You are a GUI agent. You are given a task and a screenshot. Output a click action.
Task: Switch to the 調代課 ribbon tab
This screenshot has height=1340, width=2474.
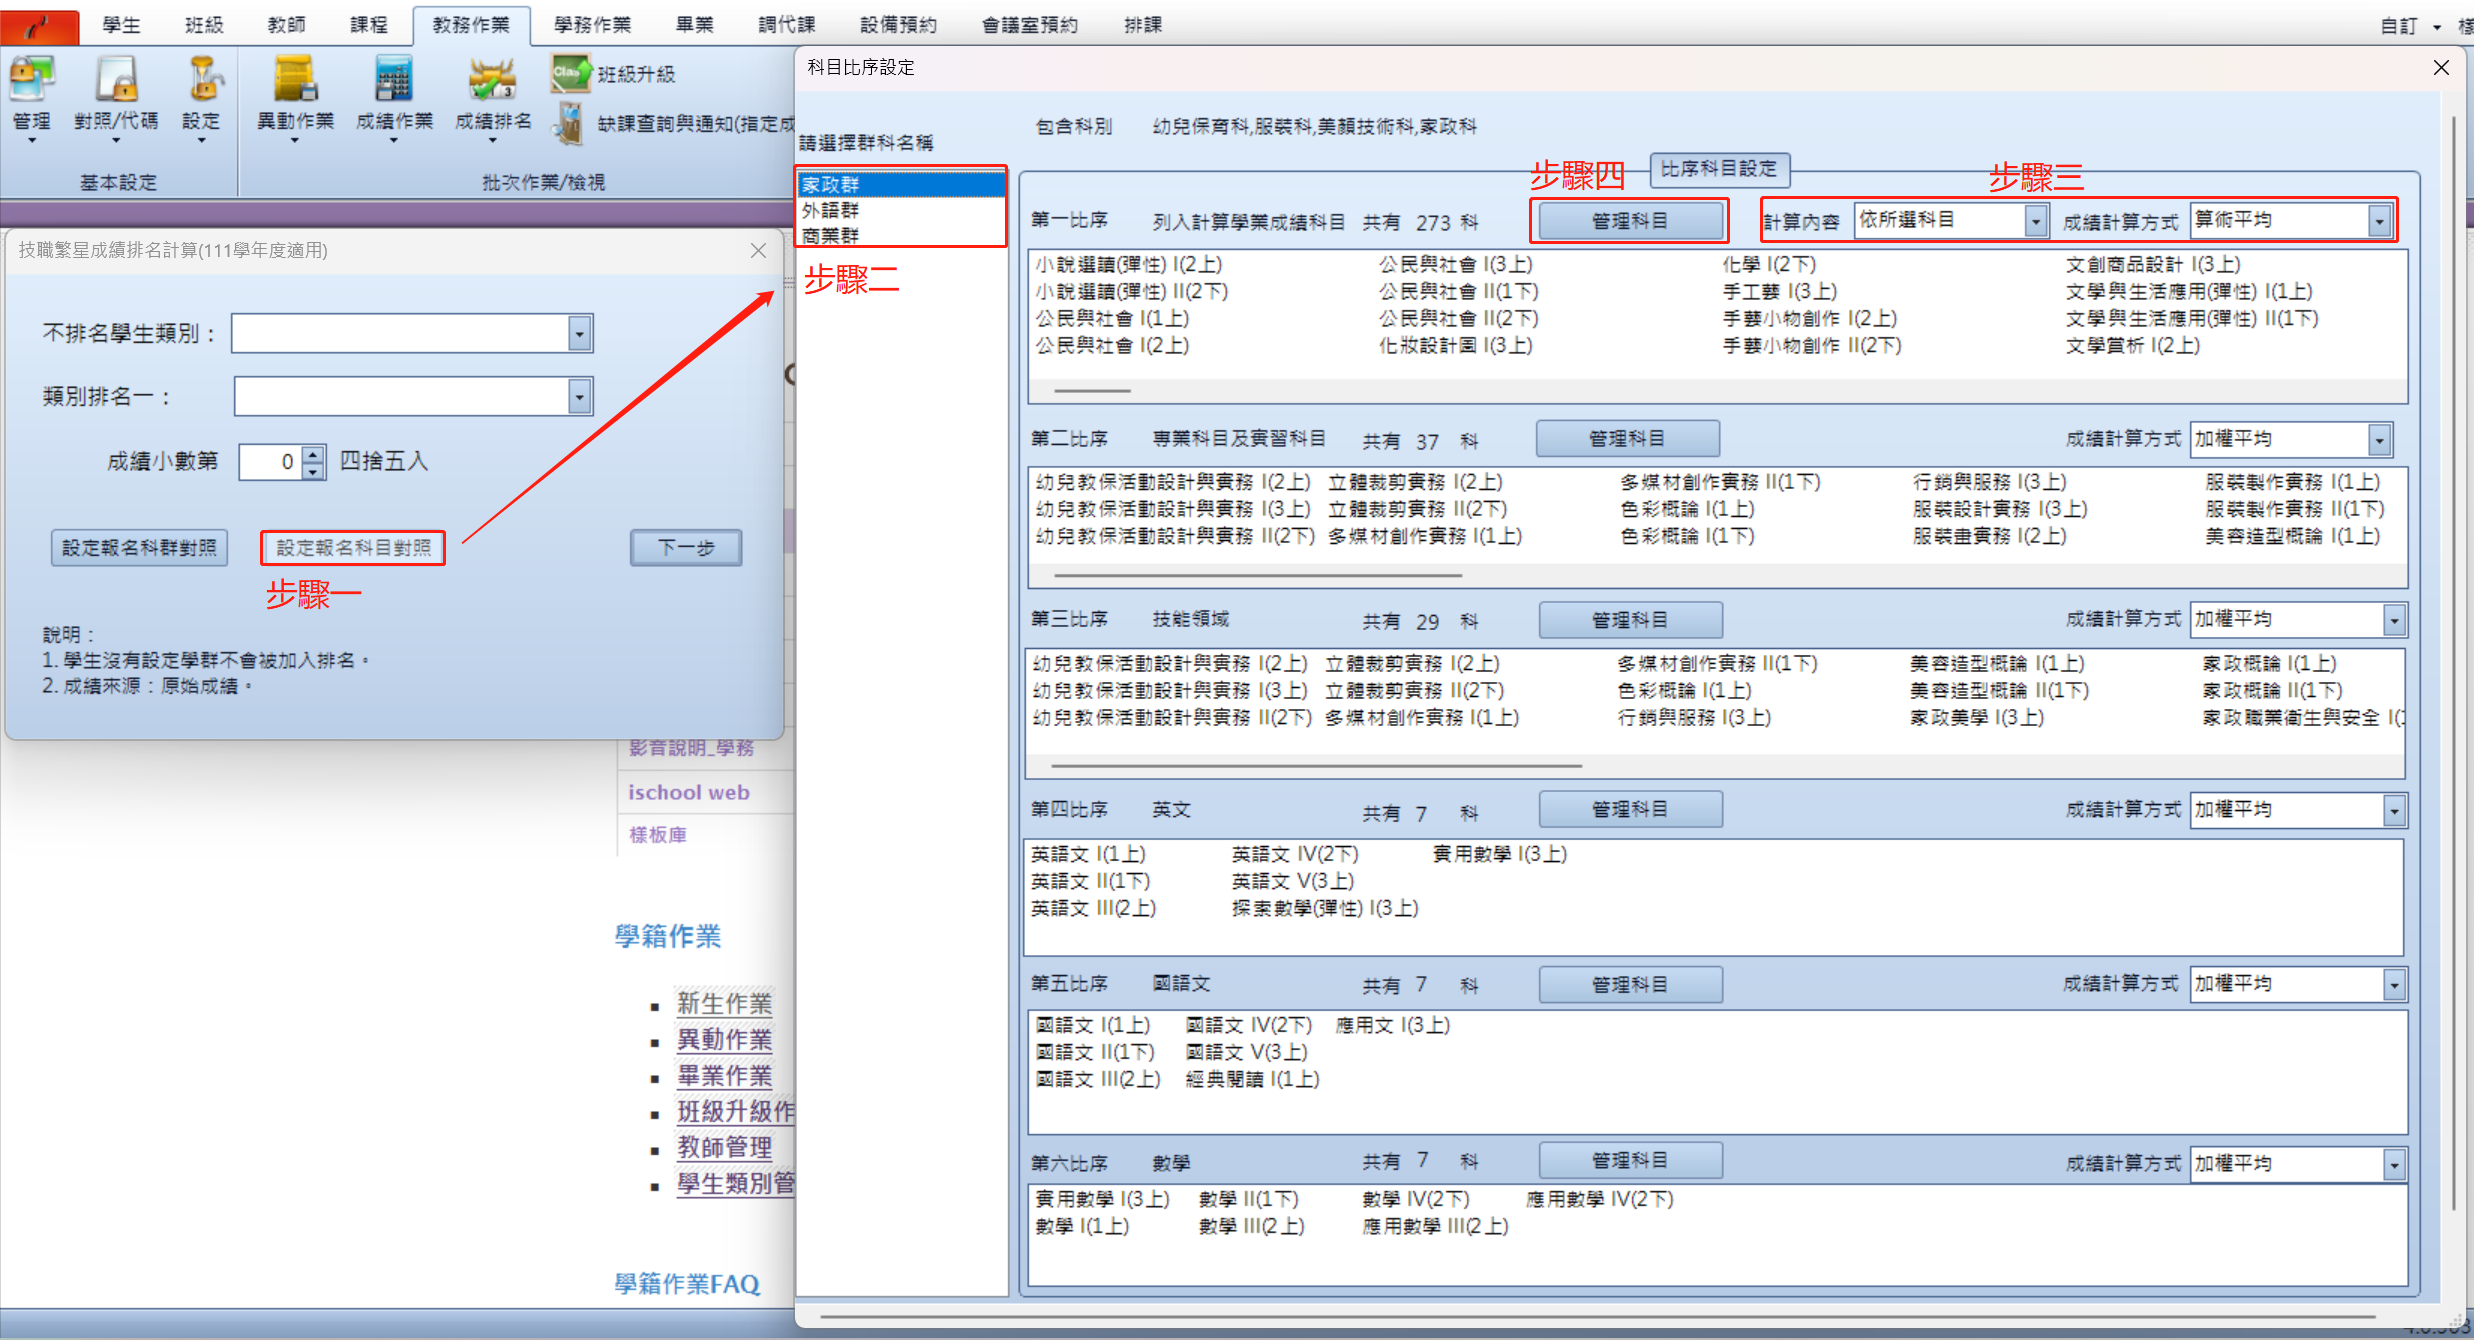(786, 25)
